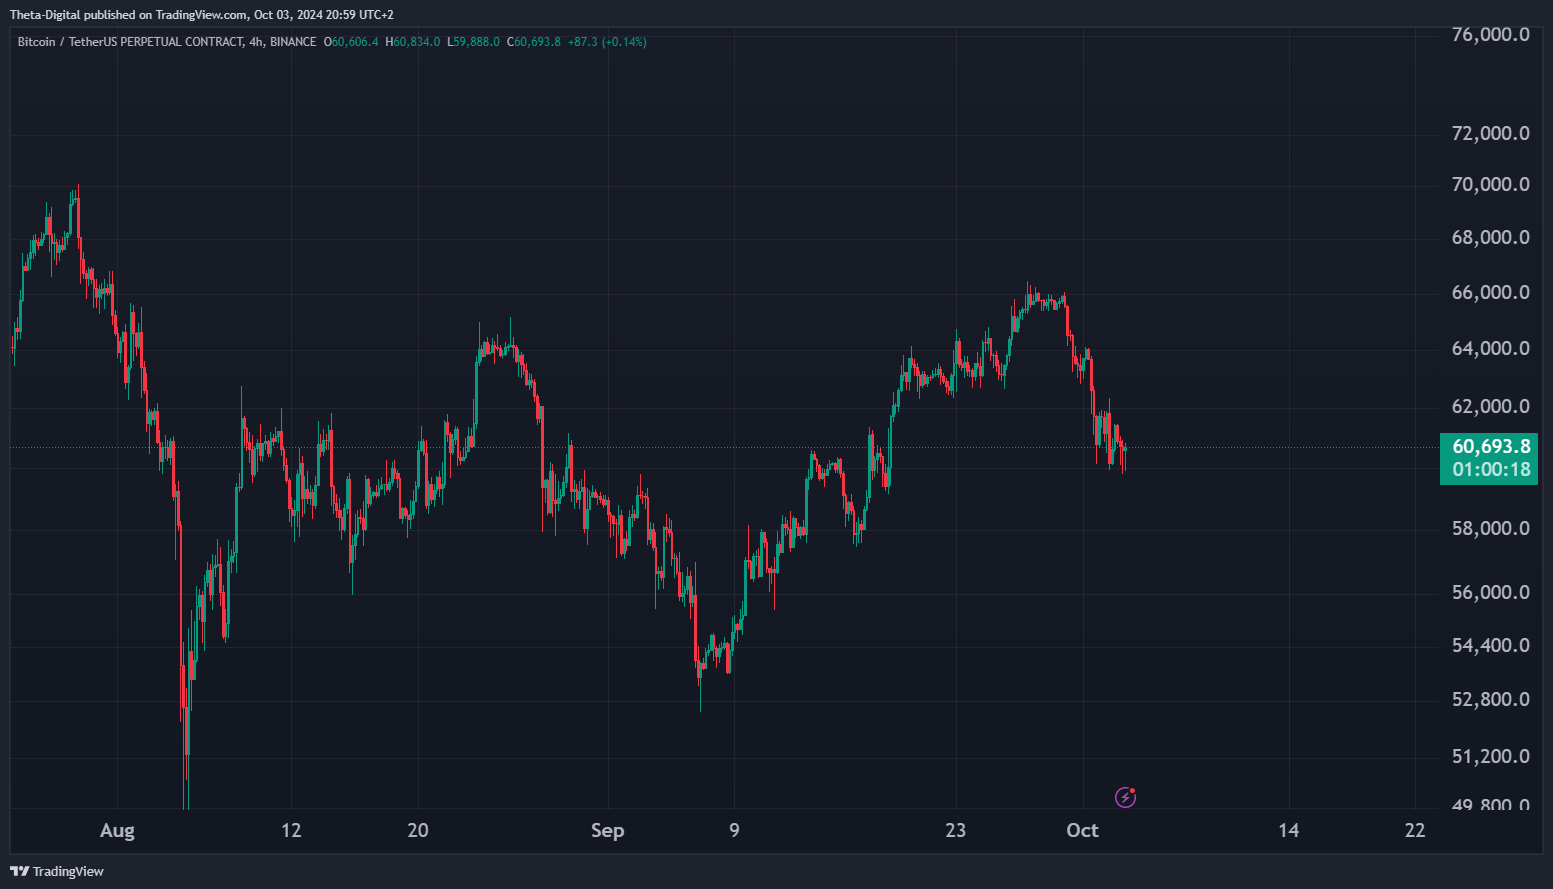Click the low value L59,888.0
The height and width of the screenshot is (889, 1553).
click(473, 42)
